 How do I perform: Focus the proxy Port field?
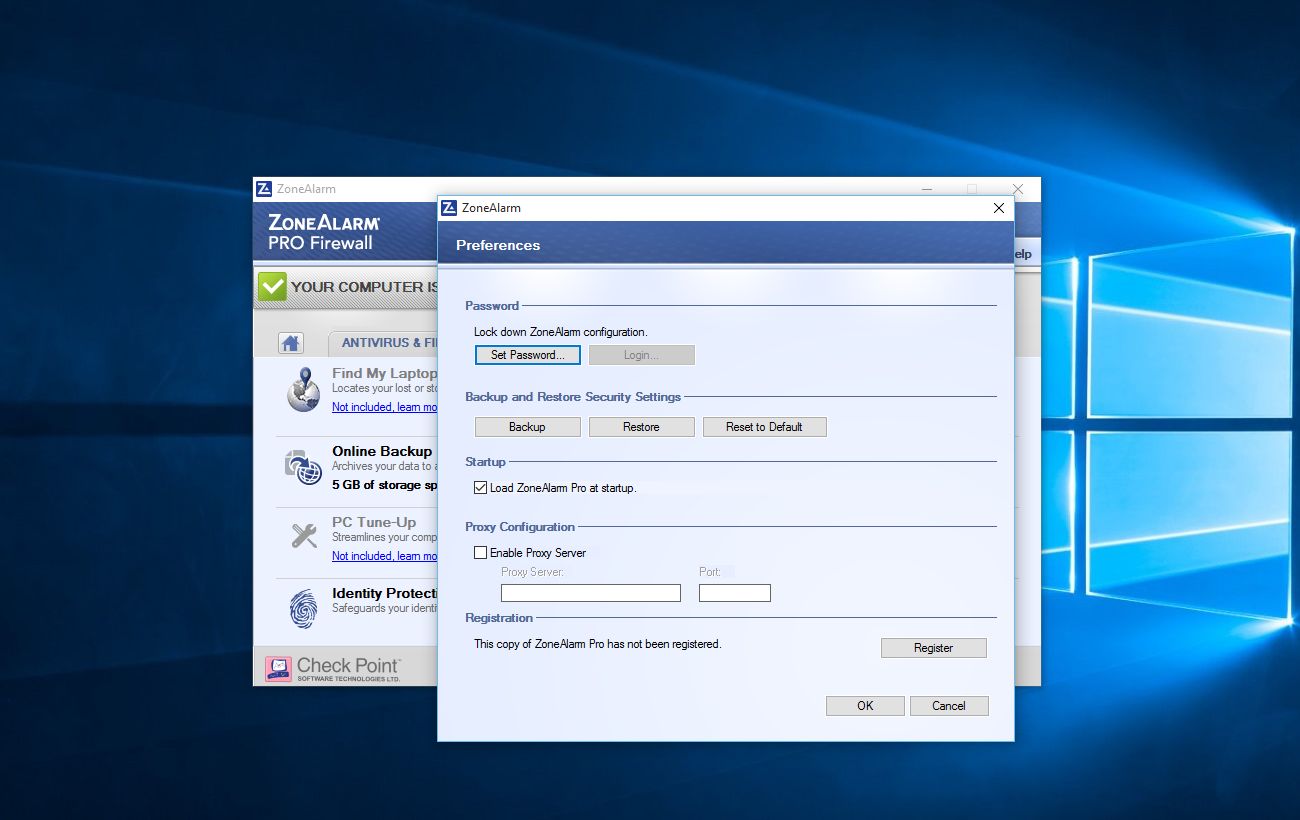[x=734, y=593]
